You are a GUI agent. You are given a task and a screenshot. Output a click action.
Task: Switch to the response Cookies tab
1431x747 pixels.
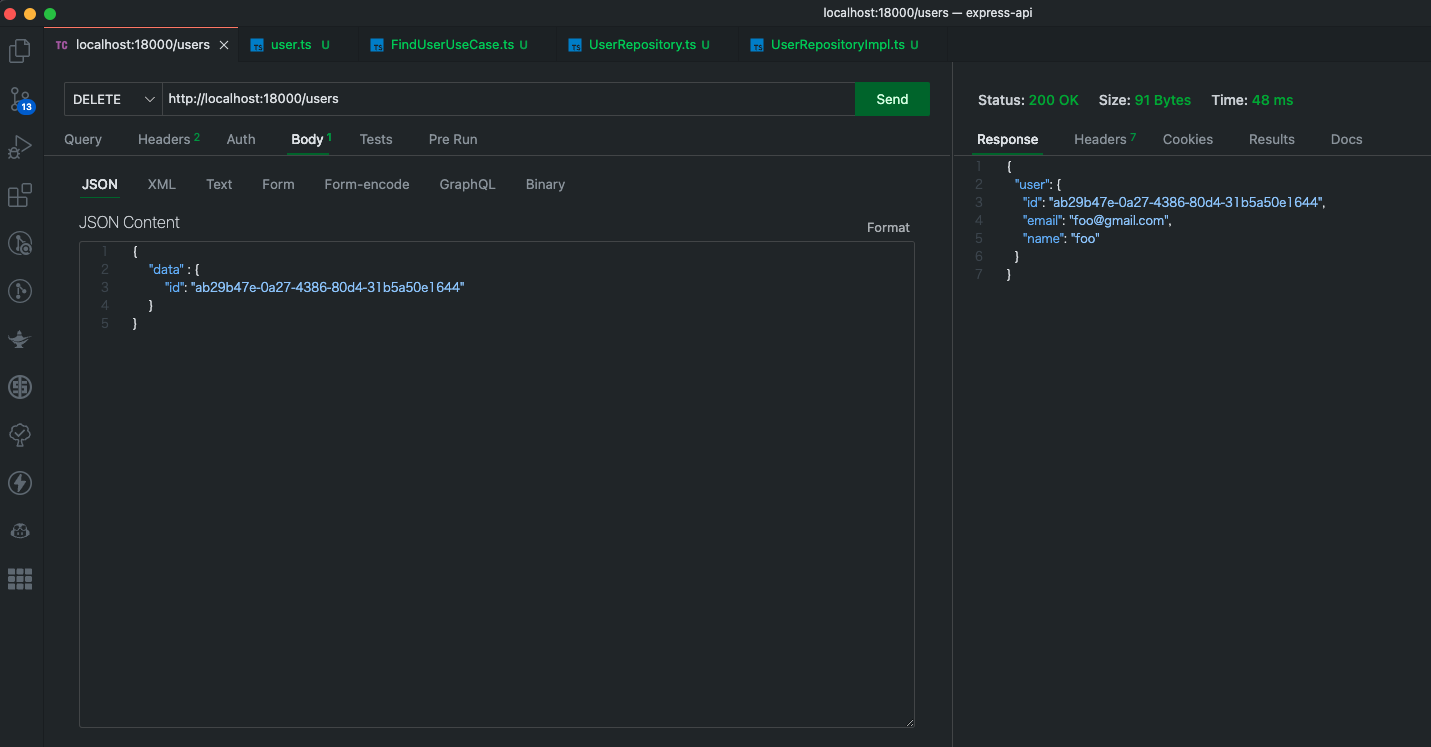tap(1187, 139)
